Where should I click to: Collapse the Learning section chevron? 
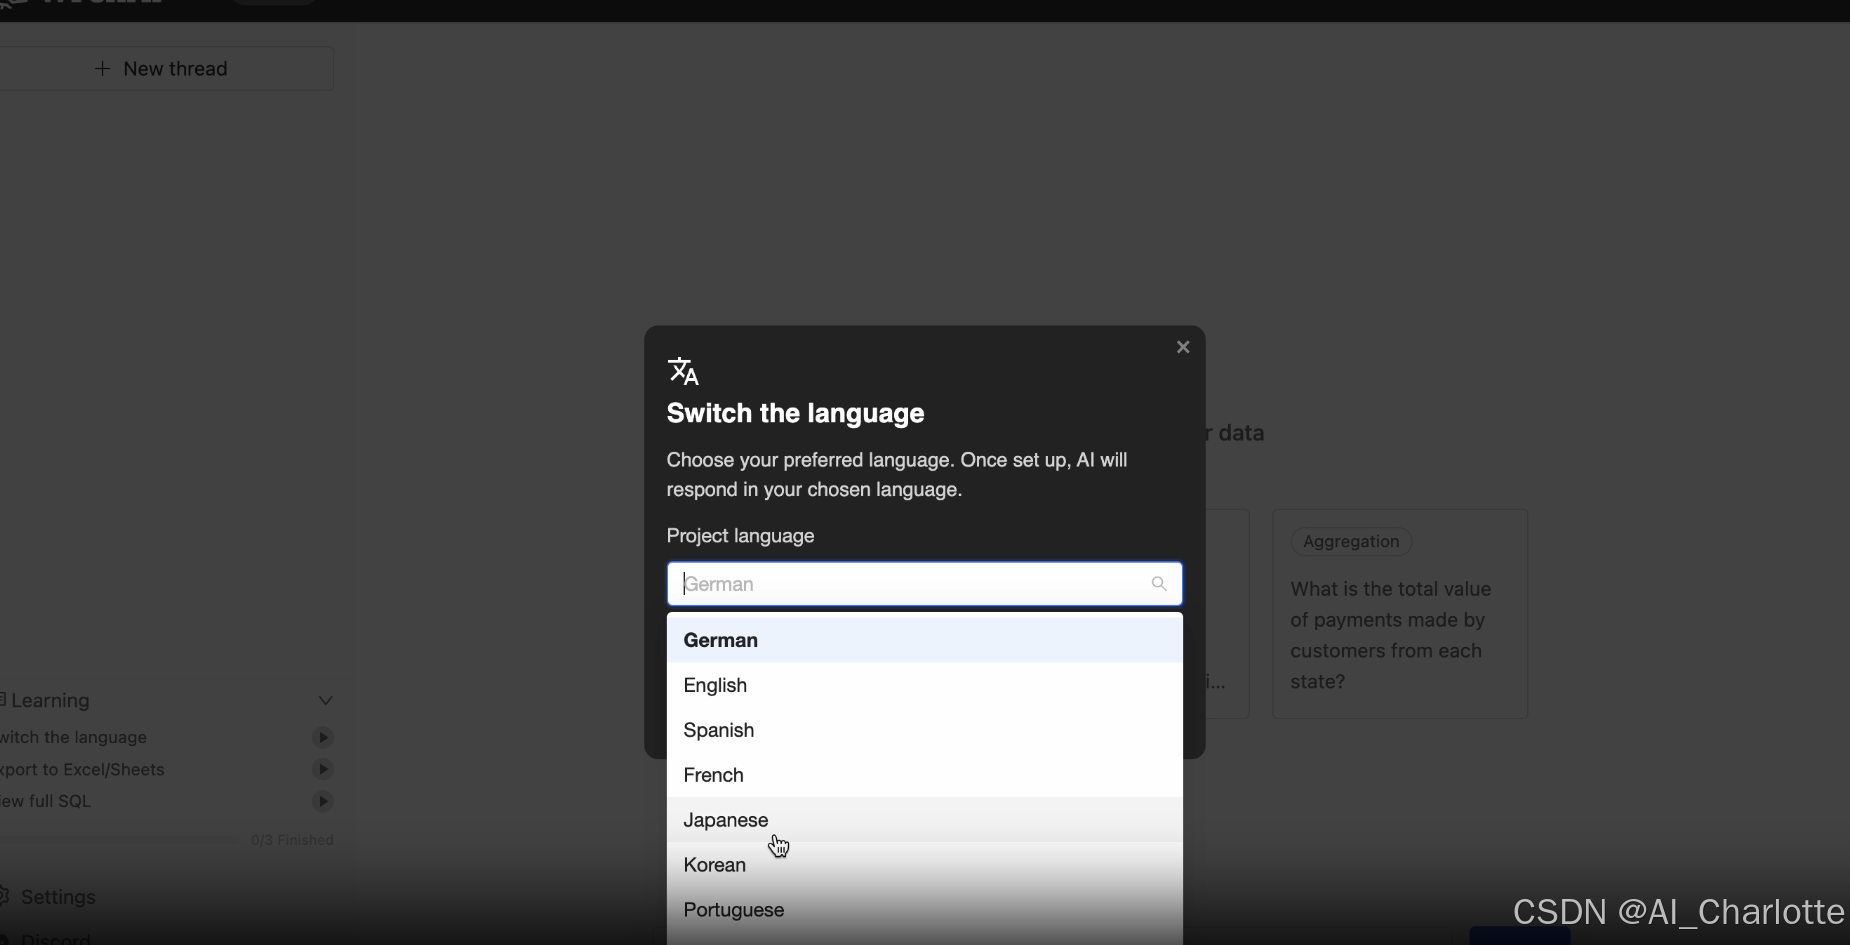325,700
